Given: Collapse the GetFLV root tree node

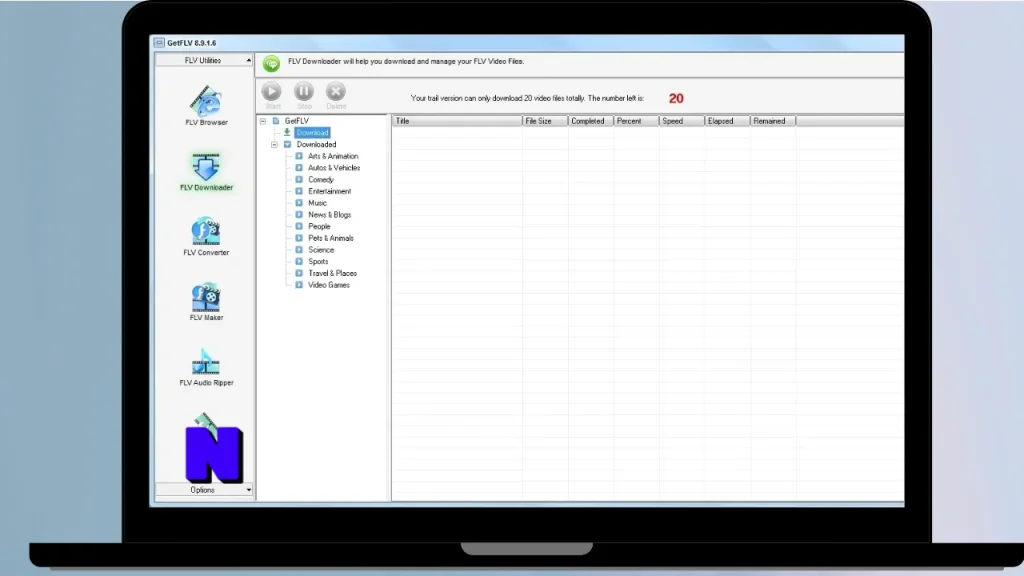Looking at the screenshot, I should [x=263, y=121].
